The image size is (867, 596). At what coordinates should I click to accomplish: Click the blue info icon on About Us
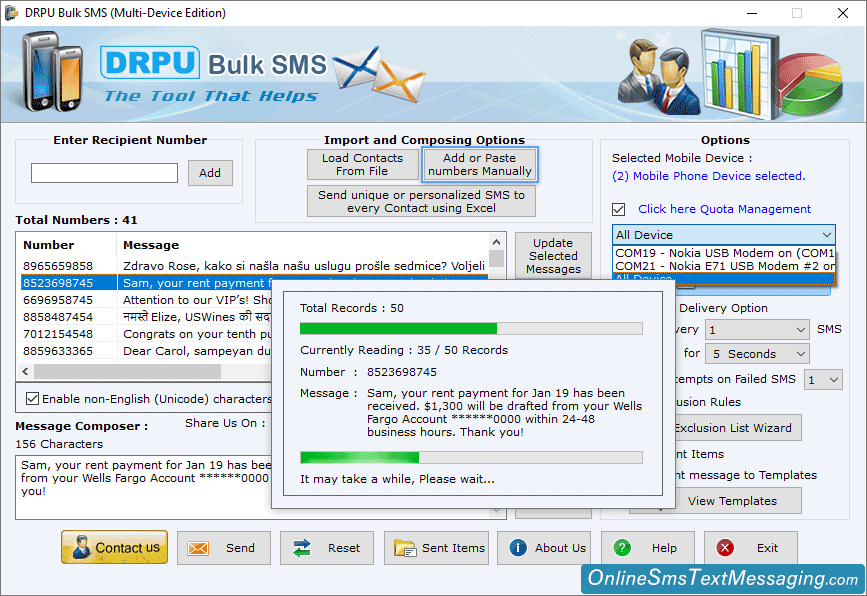(x=518, y=547)
